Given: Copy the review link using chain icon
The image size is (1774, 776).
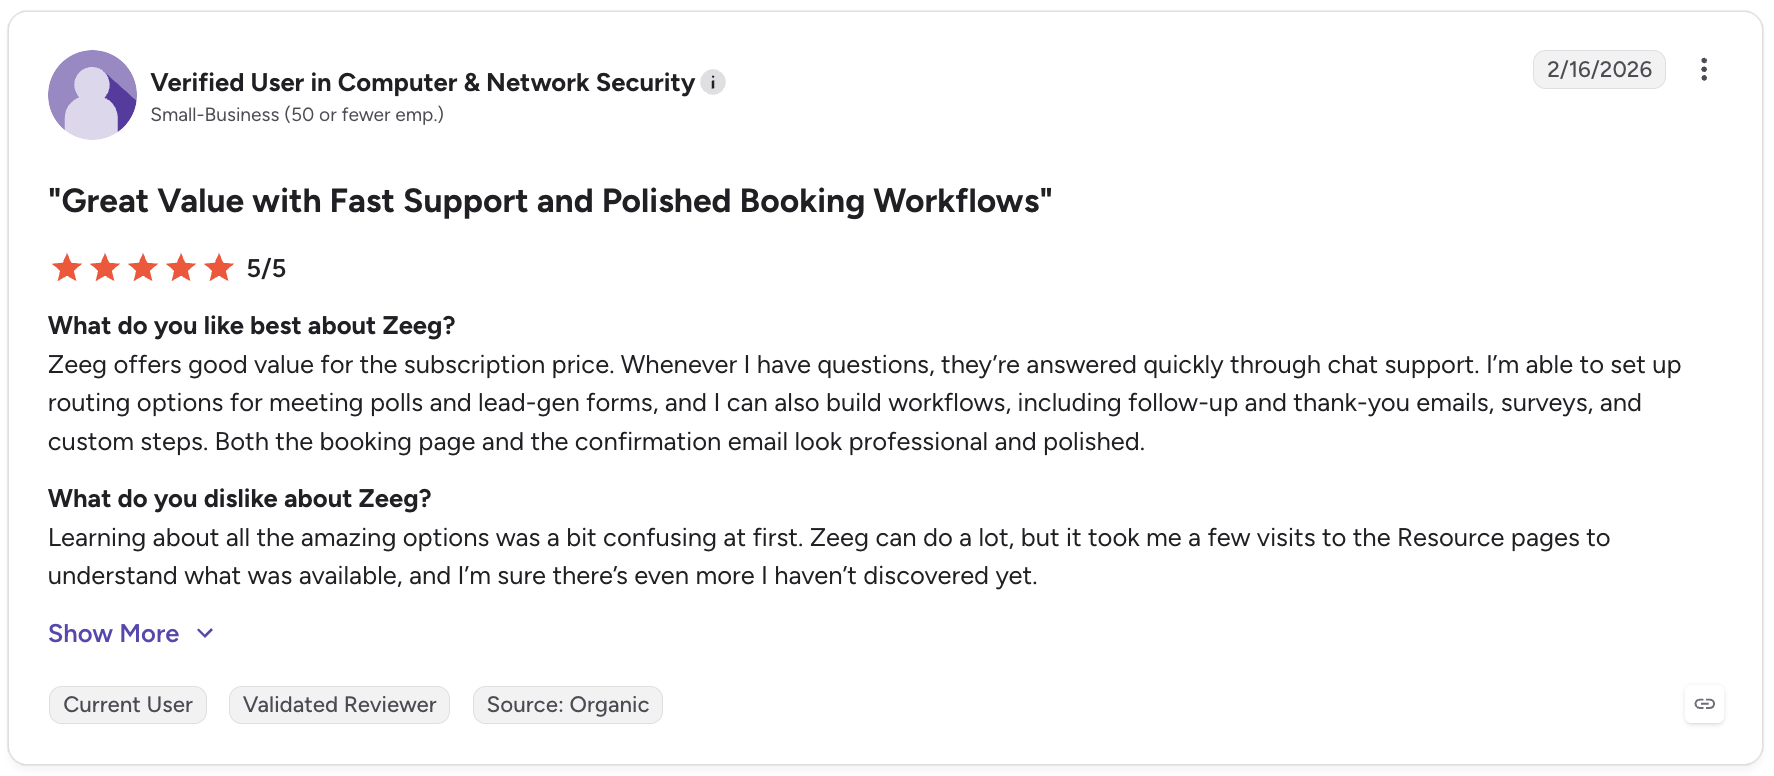Looking at the screenshot, I should (x=1705, y=704).
